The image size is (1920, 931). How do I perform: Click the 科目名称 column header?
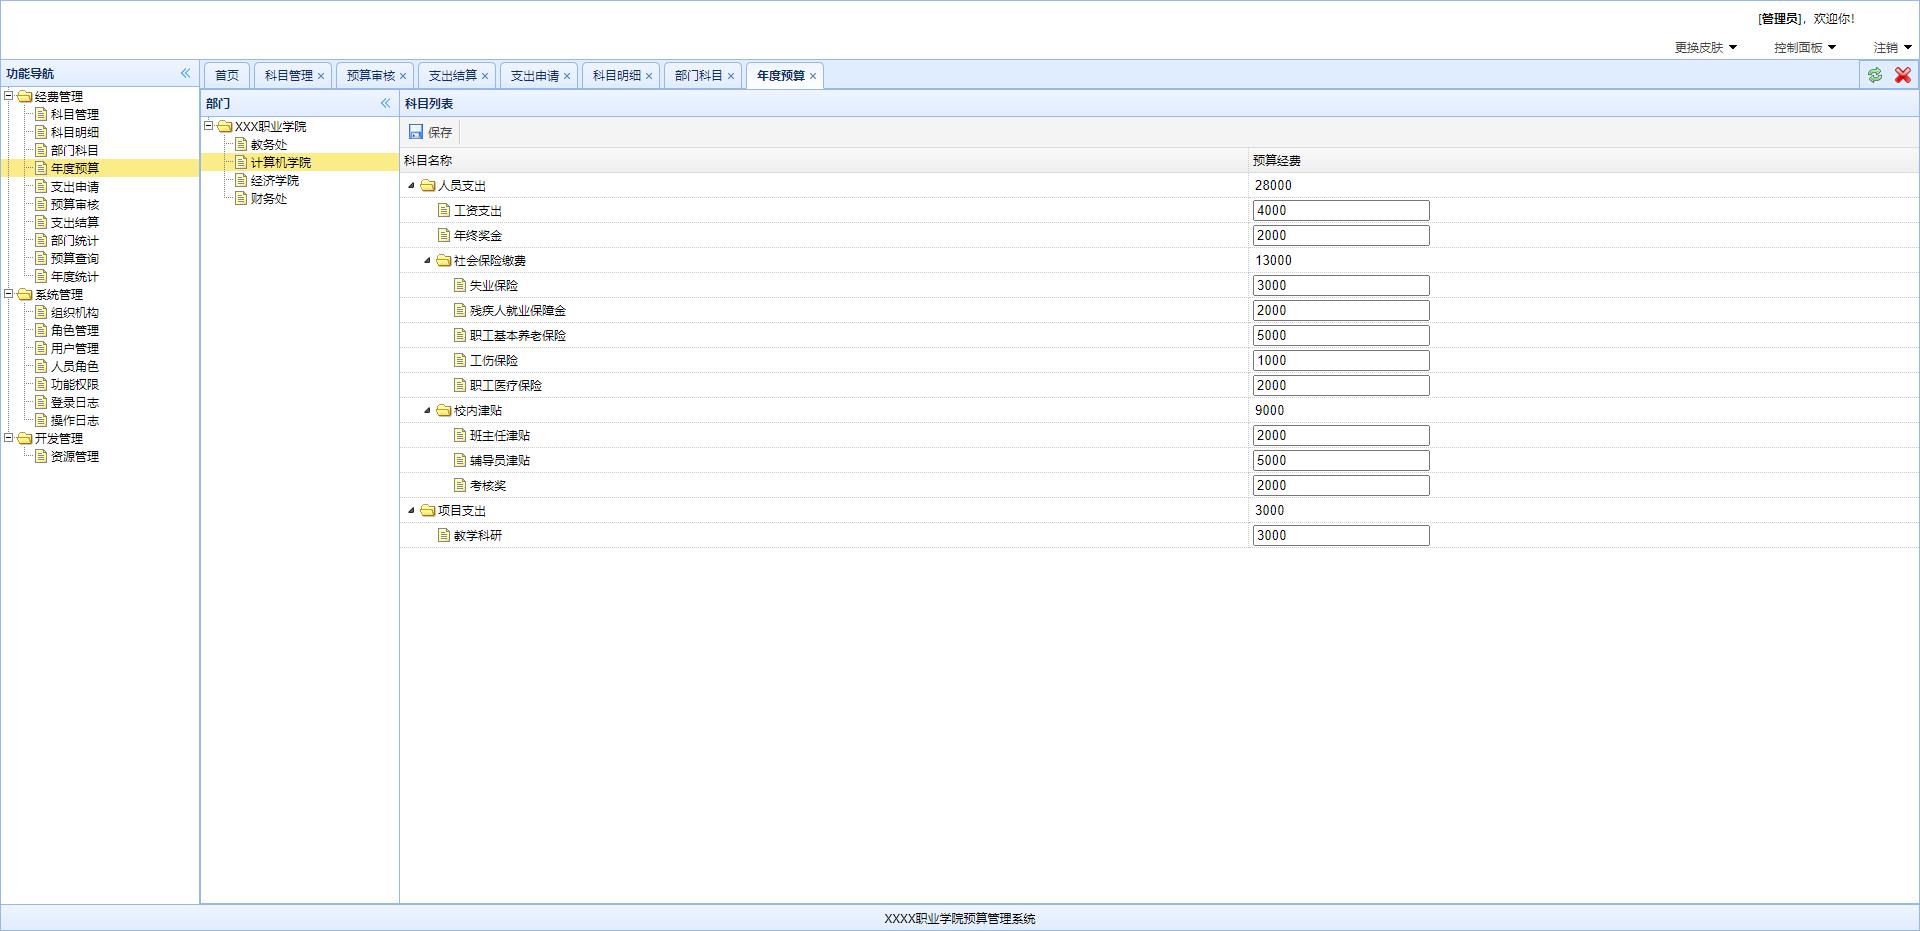click(x=428, y=160)
